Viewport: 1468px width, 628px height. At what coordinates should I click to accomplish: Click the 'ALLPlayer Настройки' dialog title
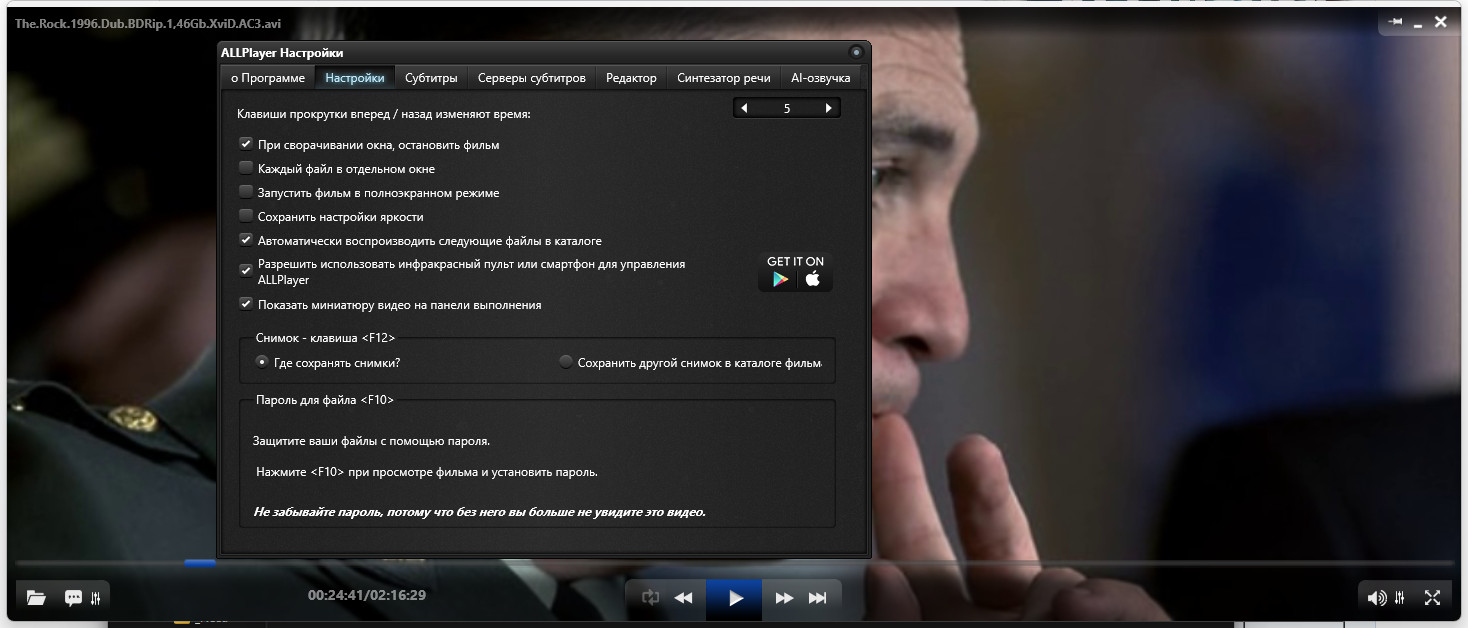282,53
